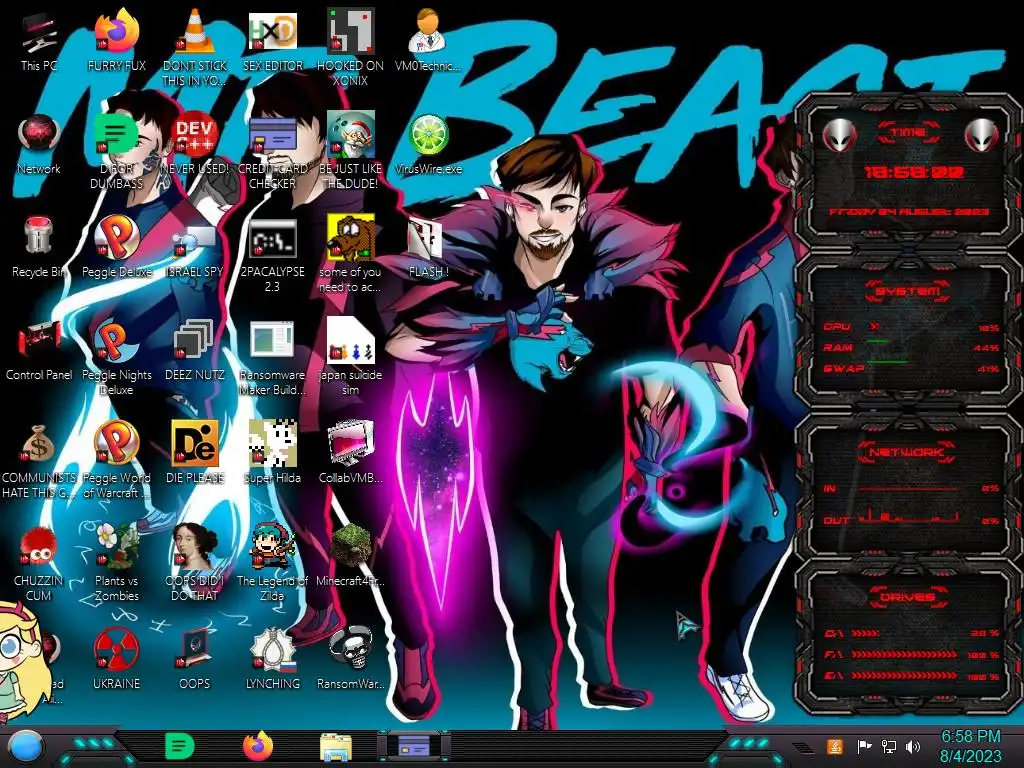Screen dimensions: 1024x768
Task: Open the NEVER USED! Dev-C++ shortcut
Action: (x=195, y=144)
